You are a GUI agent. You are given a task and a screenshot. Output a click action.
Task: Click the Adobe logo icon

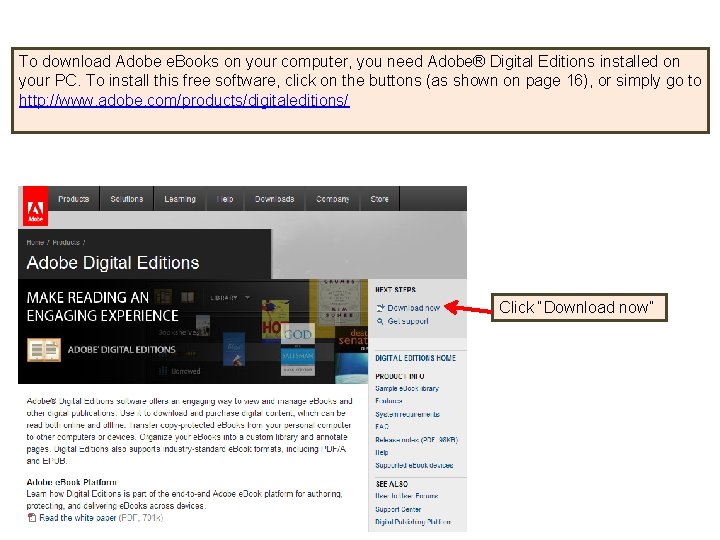click(x=35, y=206)
